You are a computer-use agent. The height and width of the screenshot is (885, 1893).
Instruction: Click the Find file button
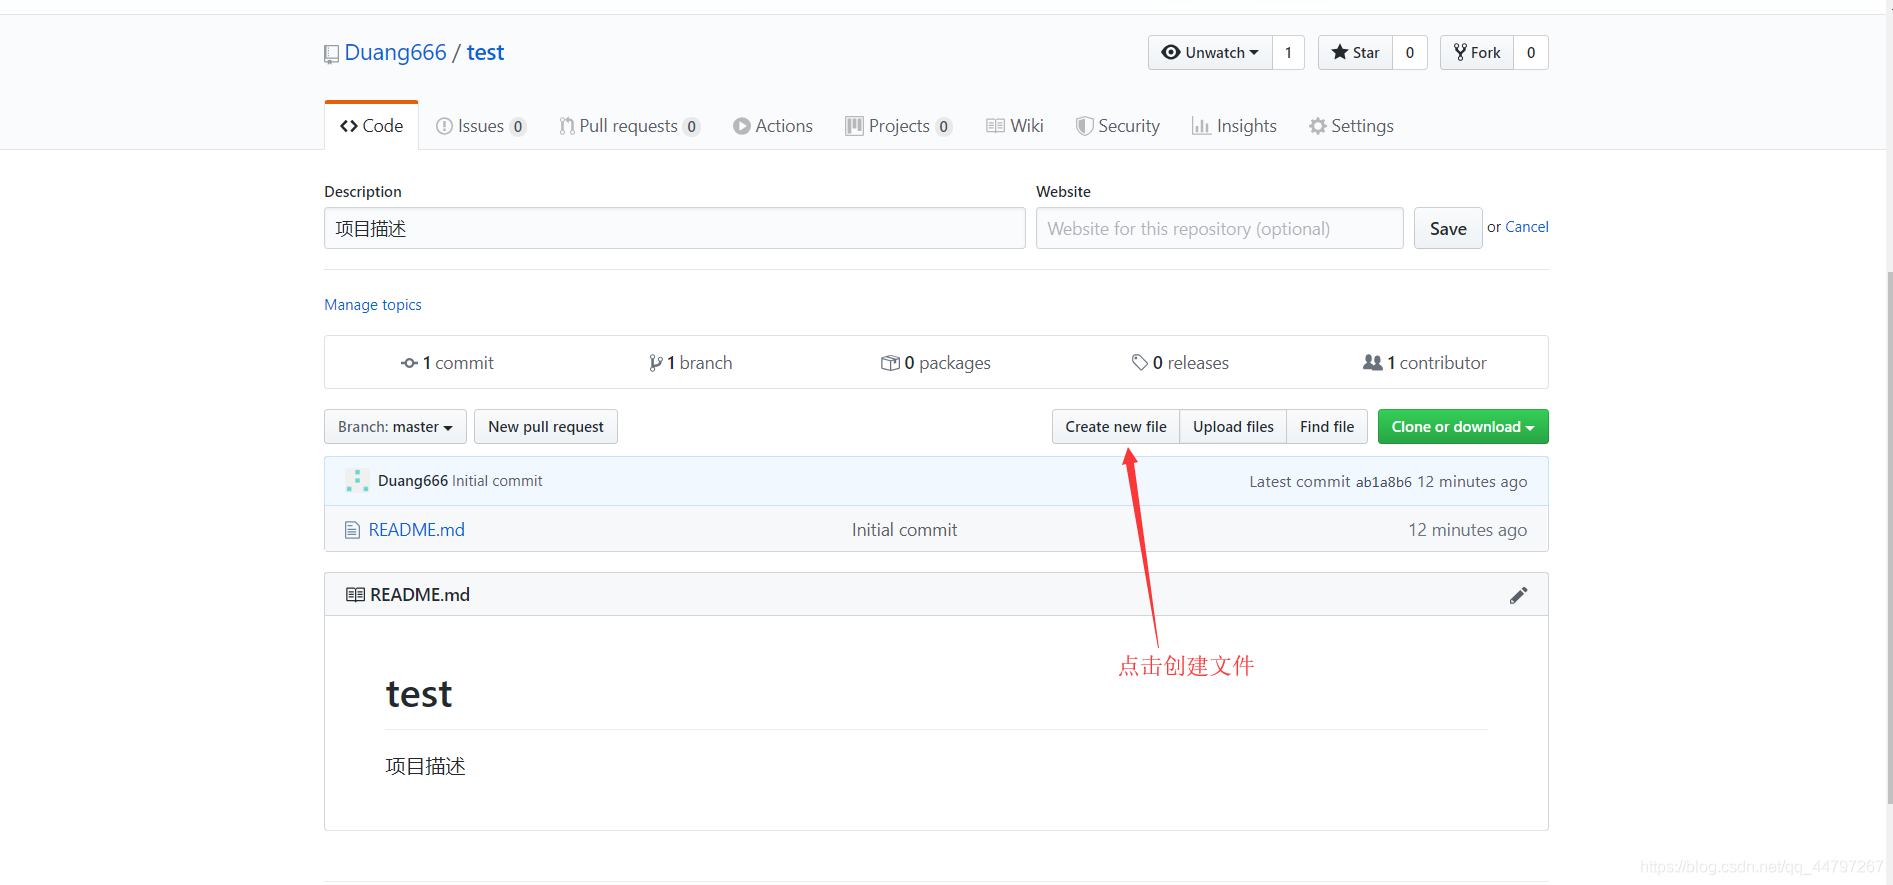pyautogui.click(x=1327, y=427)
